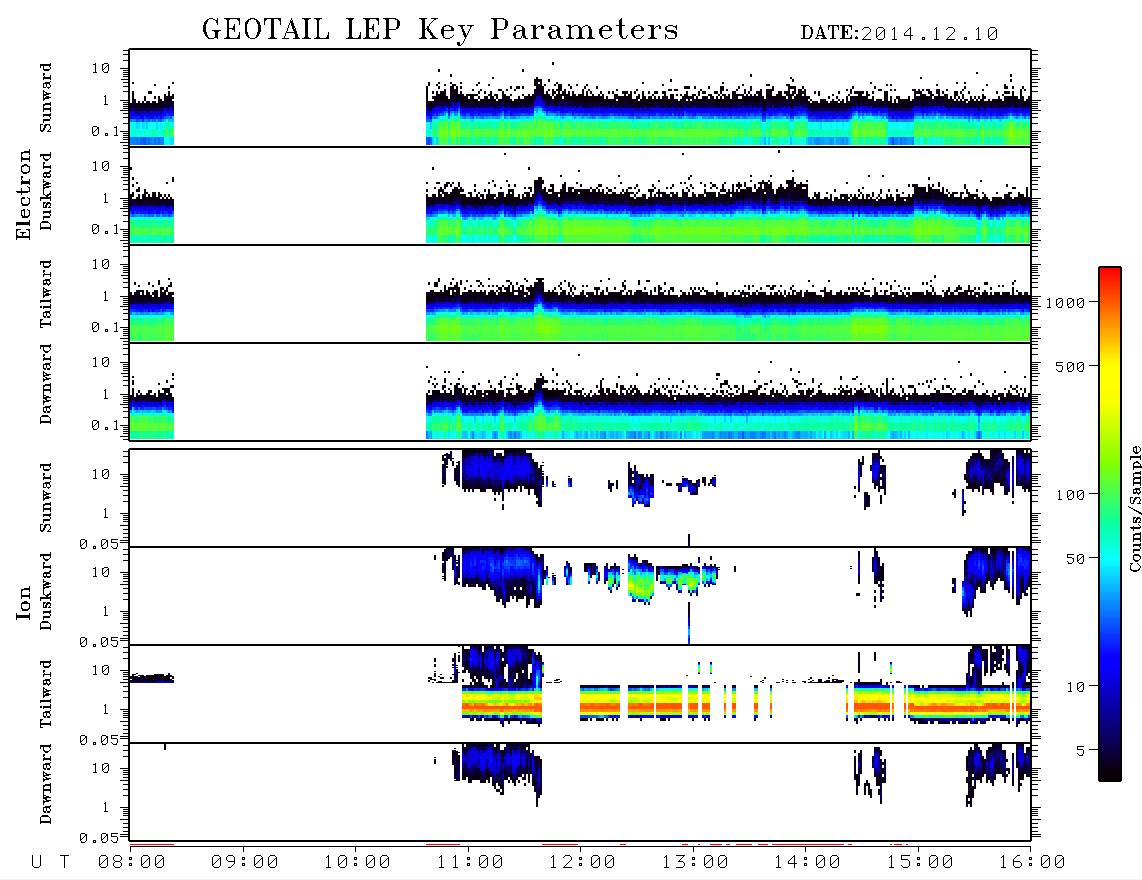The image size is (1142, 880).
Task: Click the GEOTAIL LEP Key Parameters title
Action: [440, 30]
